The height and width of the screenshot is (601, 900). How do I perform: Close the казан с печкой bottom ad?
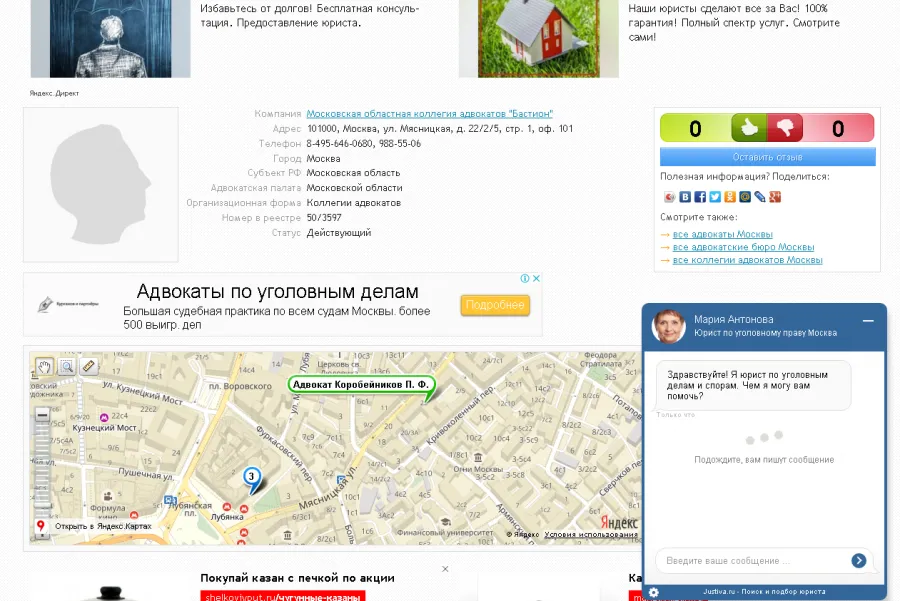(445, 569)
